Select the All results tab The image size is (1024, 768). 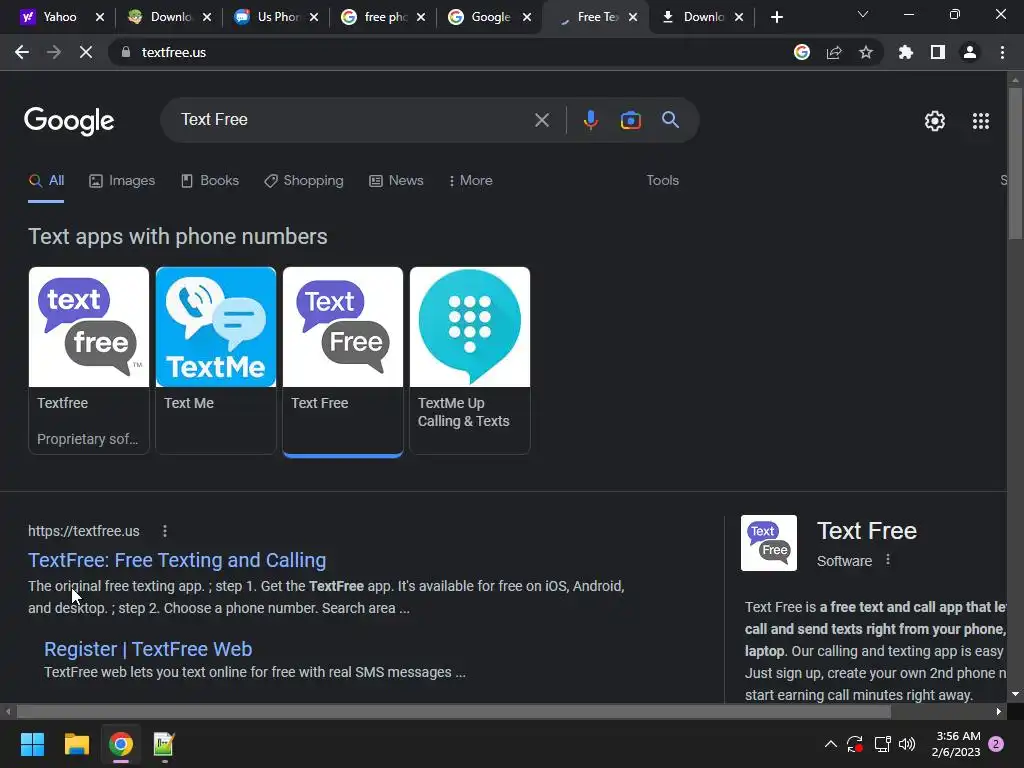pos(46,181)
